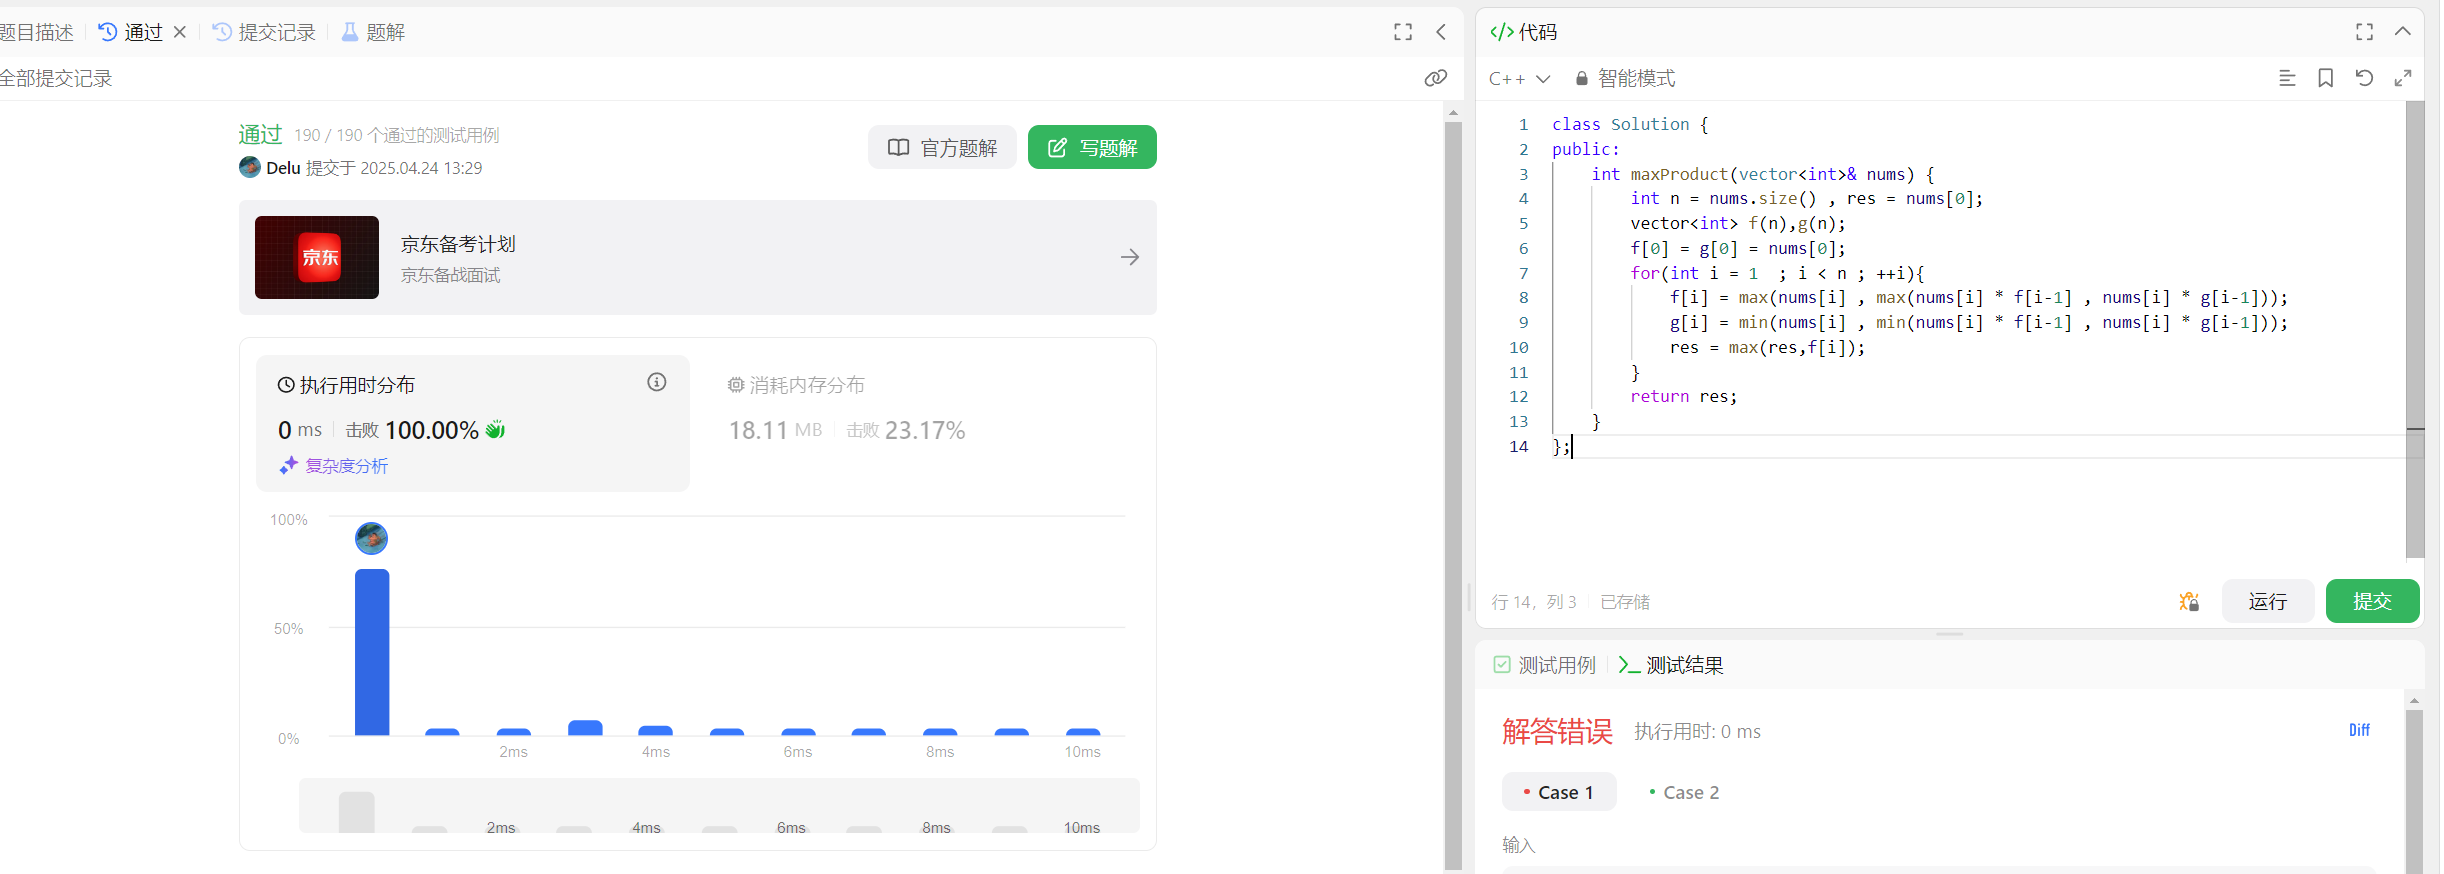This screenshot has height=874, width=2444.
Task: Switch to 测试结果 tab
Action: (x=1671, y=665)
